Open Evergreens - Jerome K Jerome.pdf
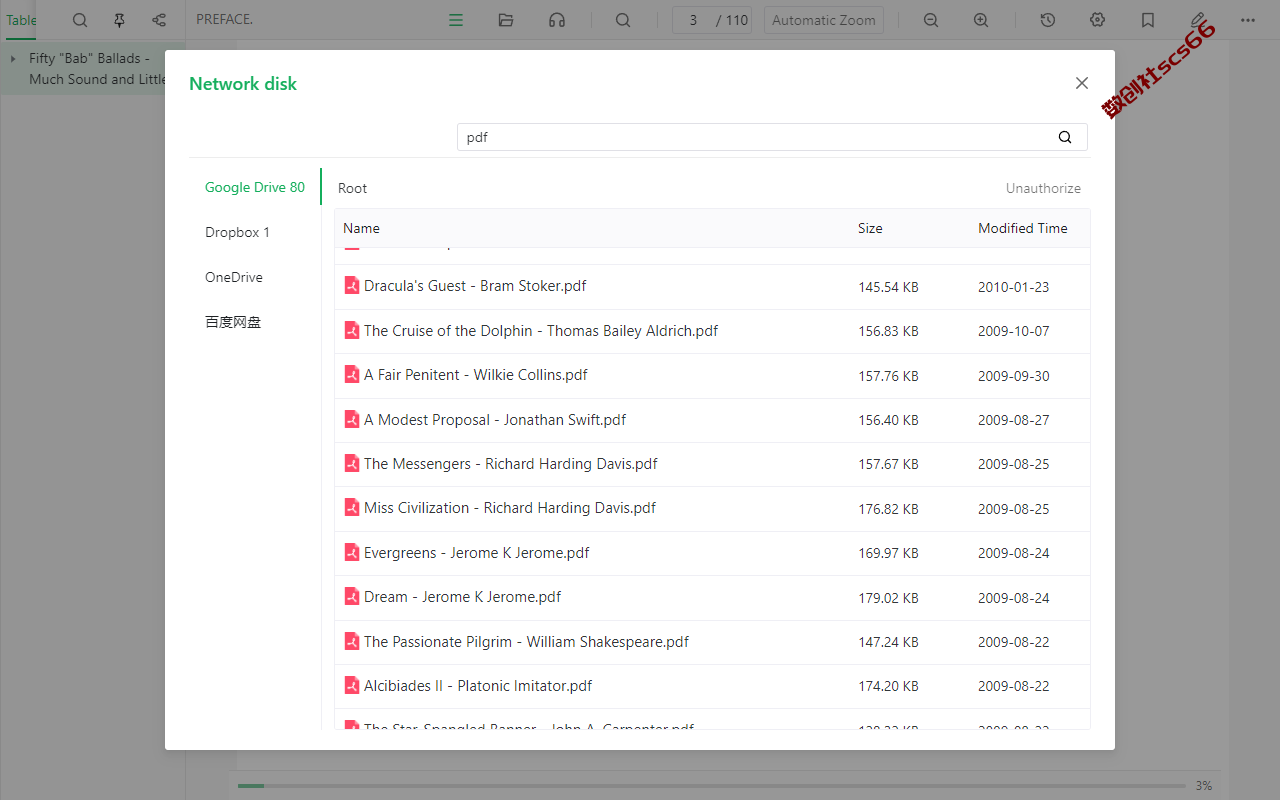Image resolution: width=1280 pixels, height=800 pixels. pyautogui.click(x=477, y=553)
